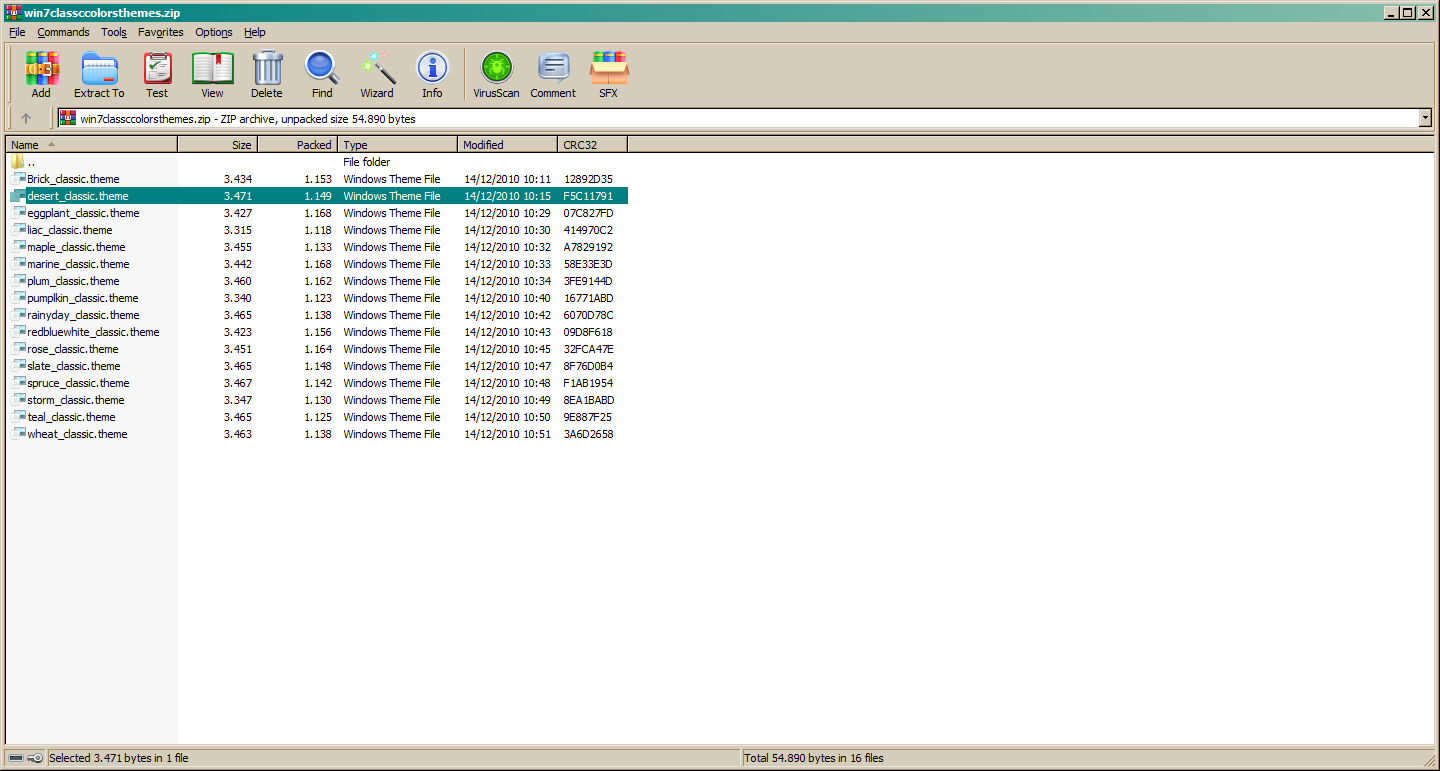Image resolution: width=1440 pixels, height=771 pixels.
Task: Click the file icon of wheat_classic.theme
Action: coord(18,434)
